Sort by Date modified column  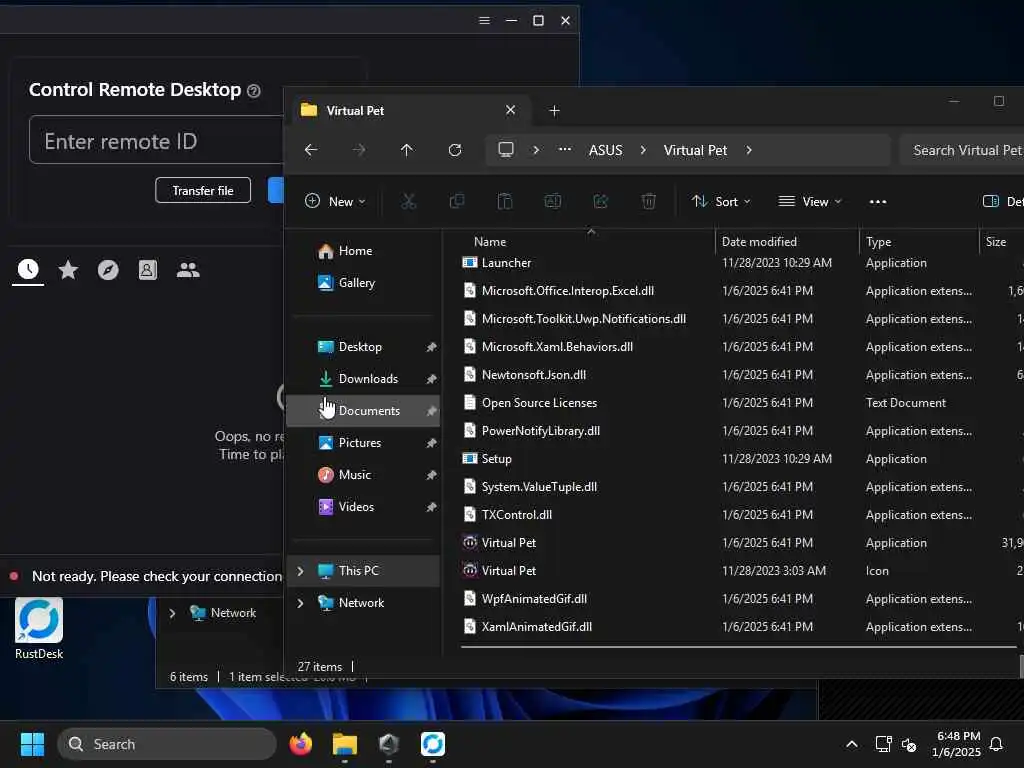(x=759, y=242)
